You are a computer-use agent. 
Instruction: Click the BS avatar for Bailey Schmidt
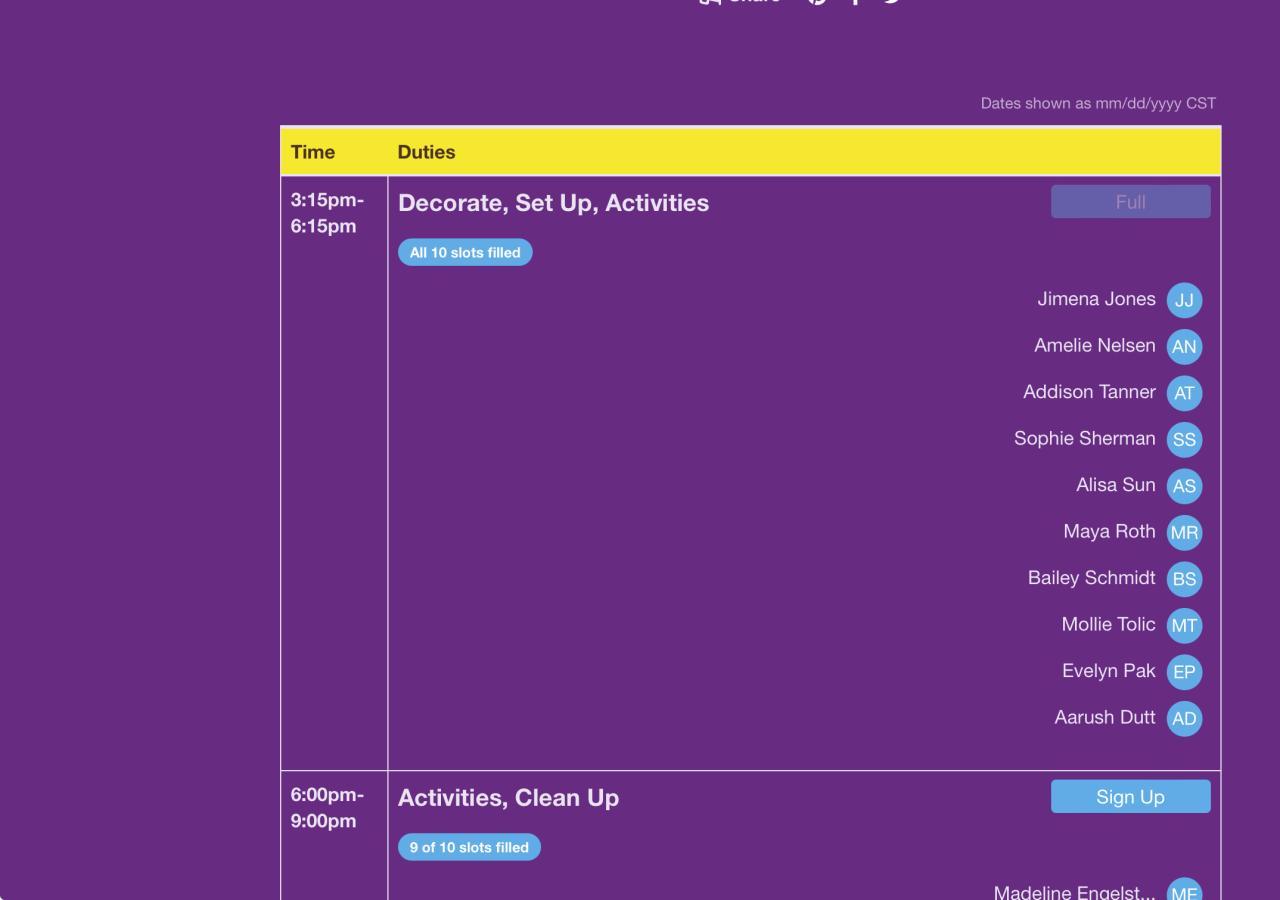pyautogui.click(x=1184, y=579)
